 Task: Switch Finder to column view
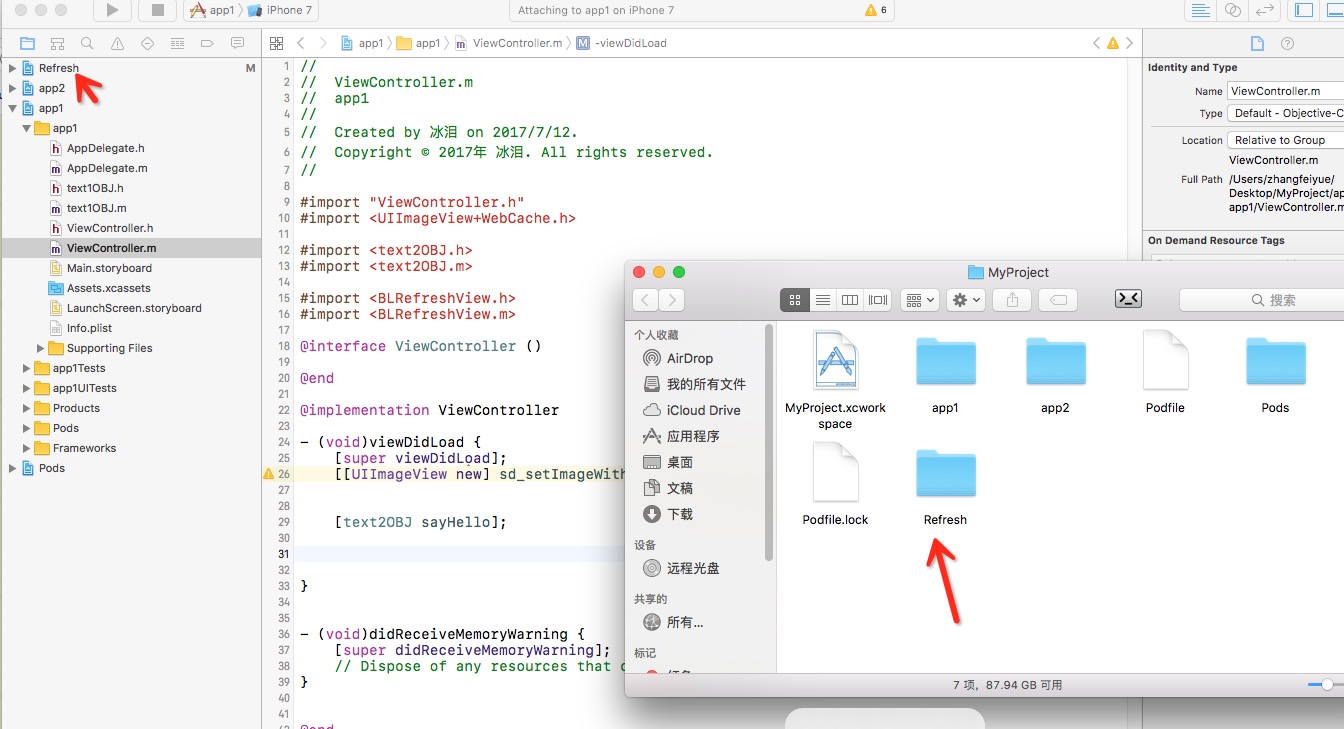point(850,300)
